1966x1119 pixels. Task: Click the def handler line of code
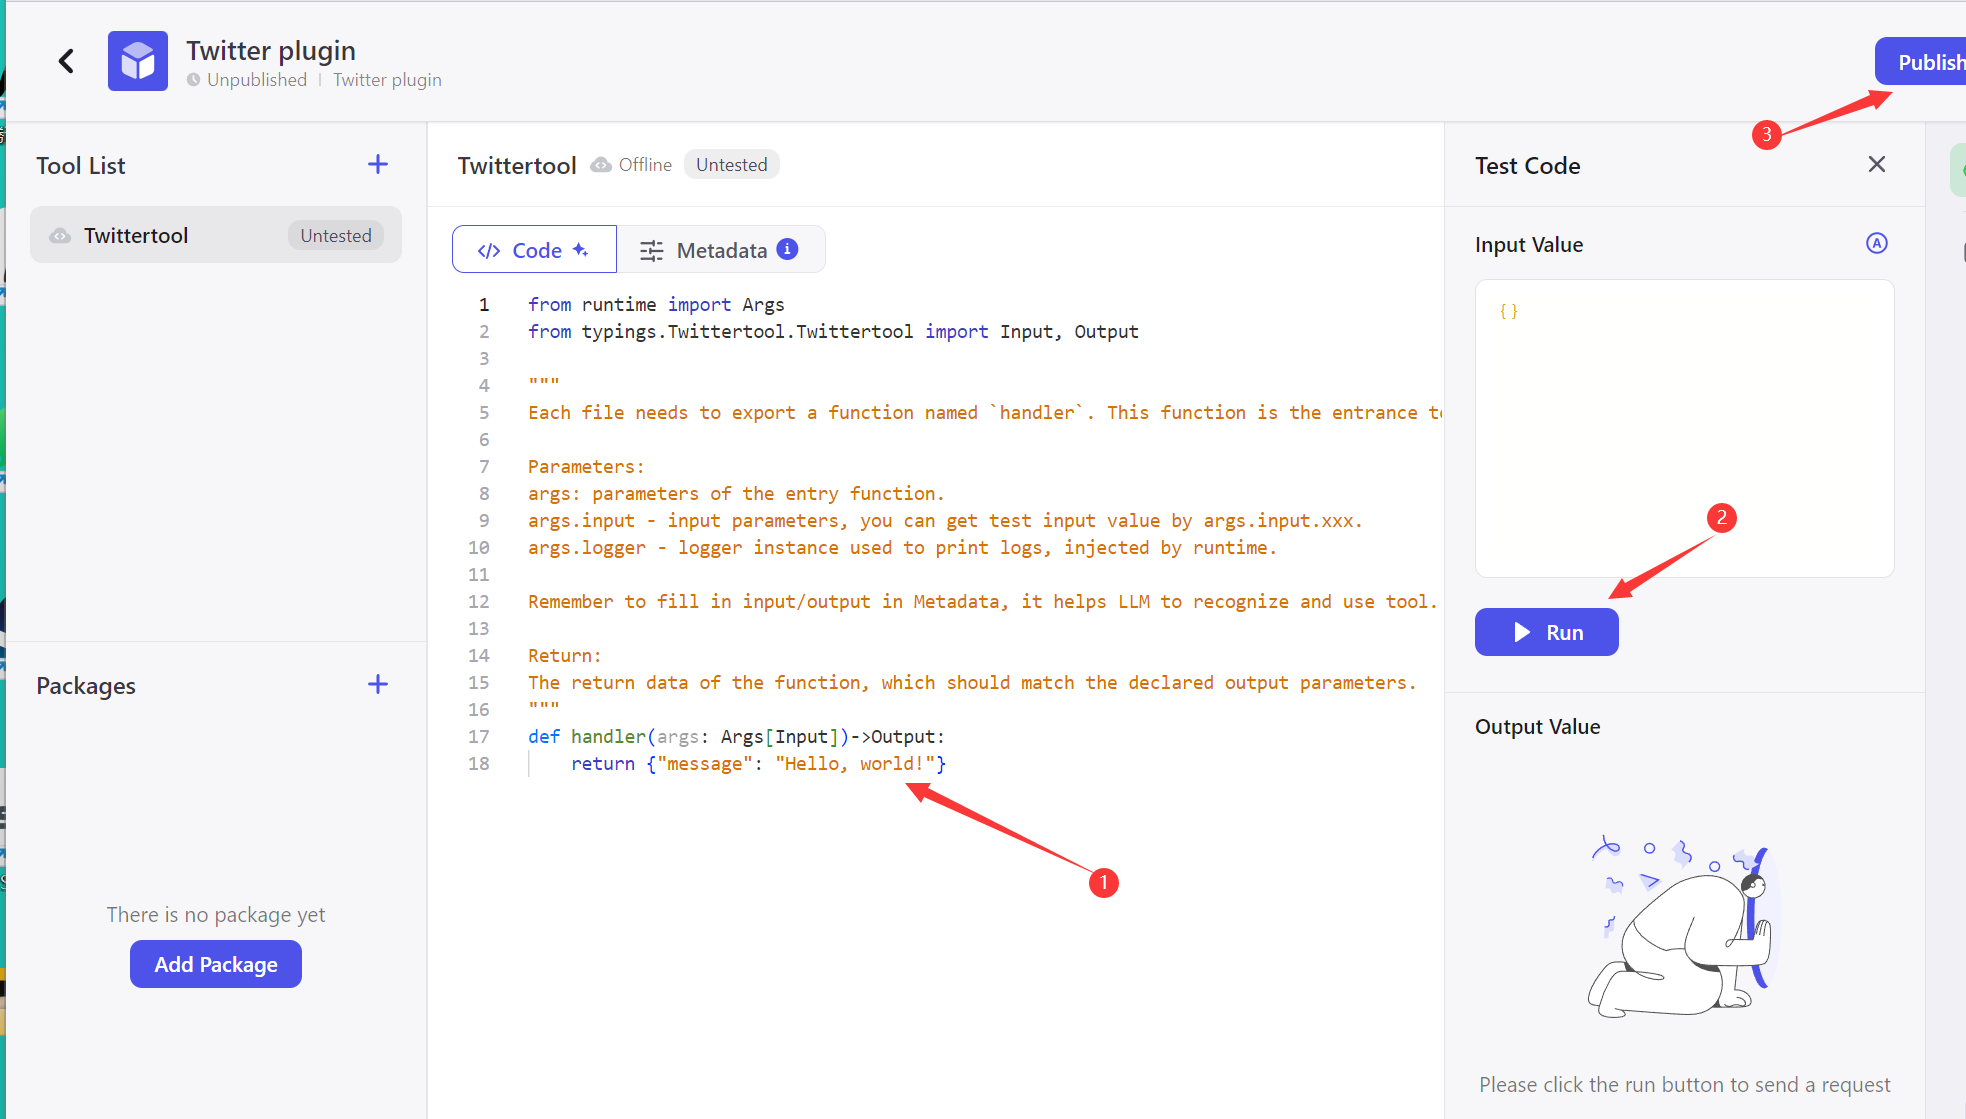coord(736,737)
